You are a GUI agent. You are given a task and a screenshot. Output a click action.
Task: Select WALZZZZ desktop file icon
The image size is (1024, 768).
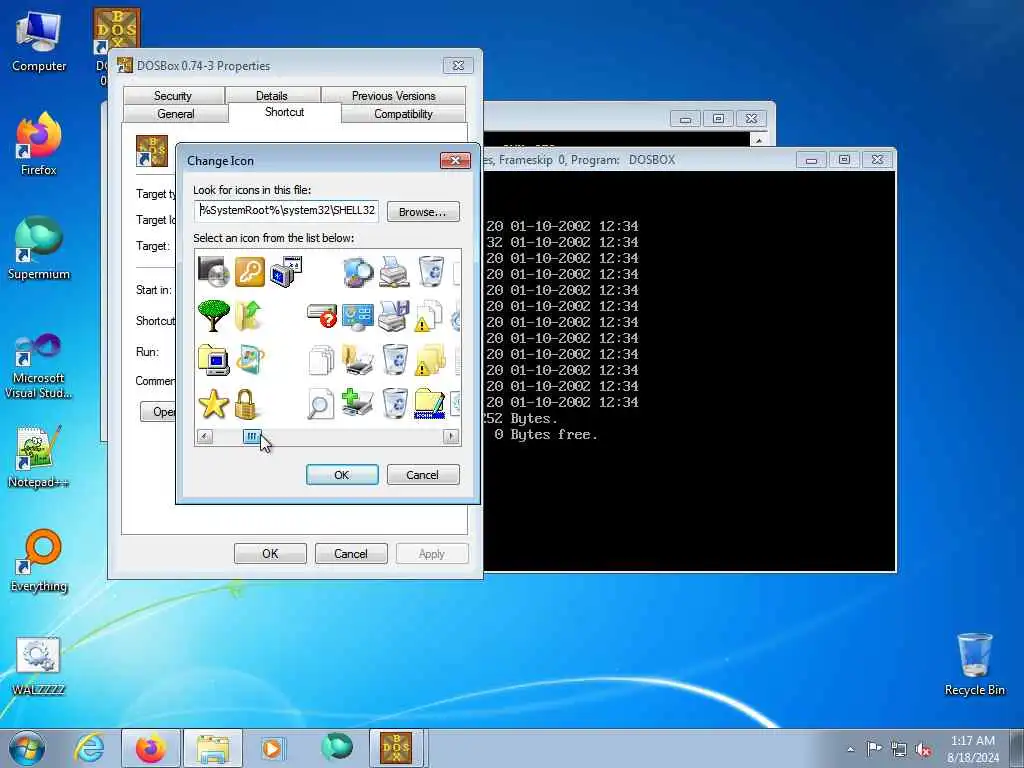[39, 665]
